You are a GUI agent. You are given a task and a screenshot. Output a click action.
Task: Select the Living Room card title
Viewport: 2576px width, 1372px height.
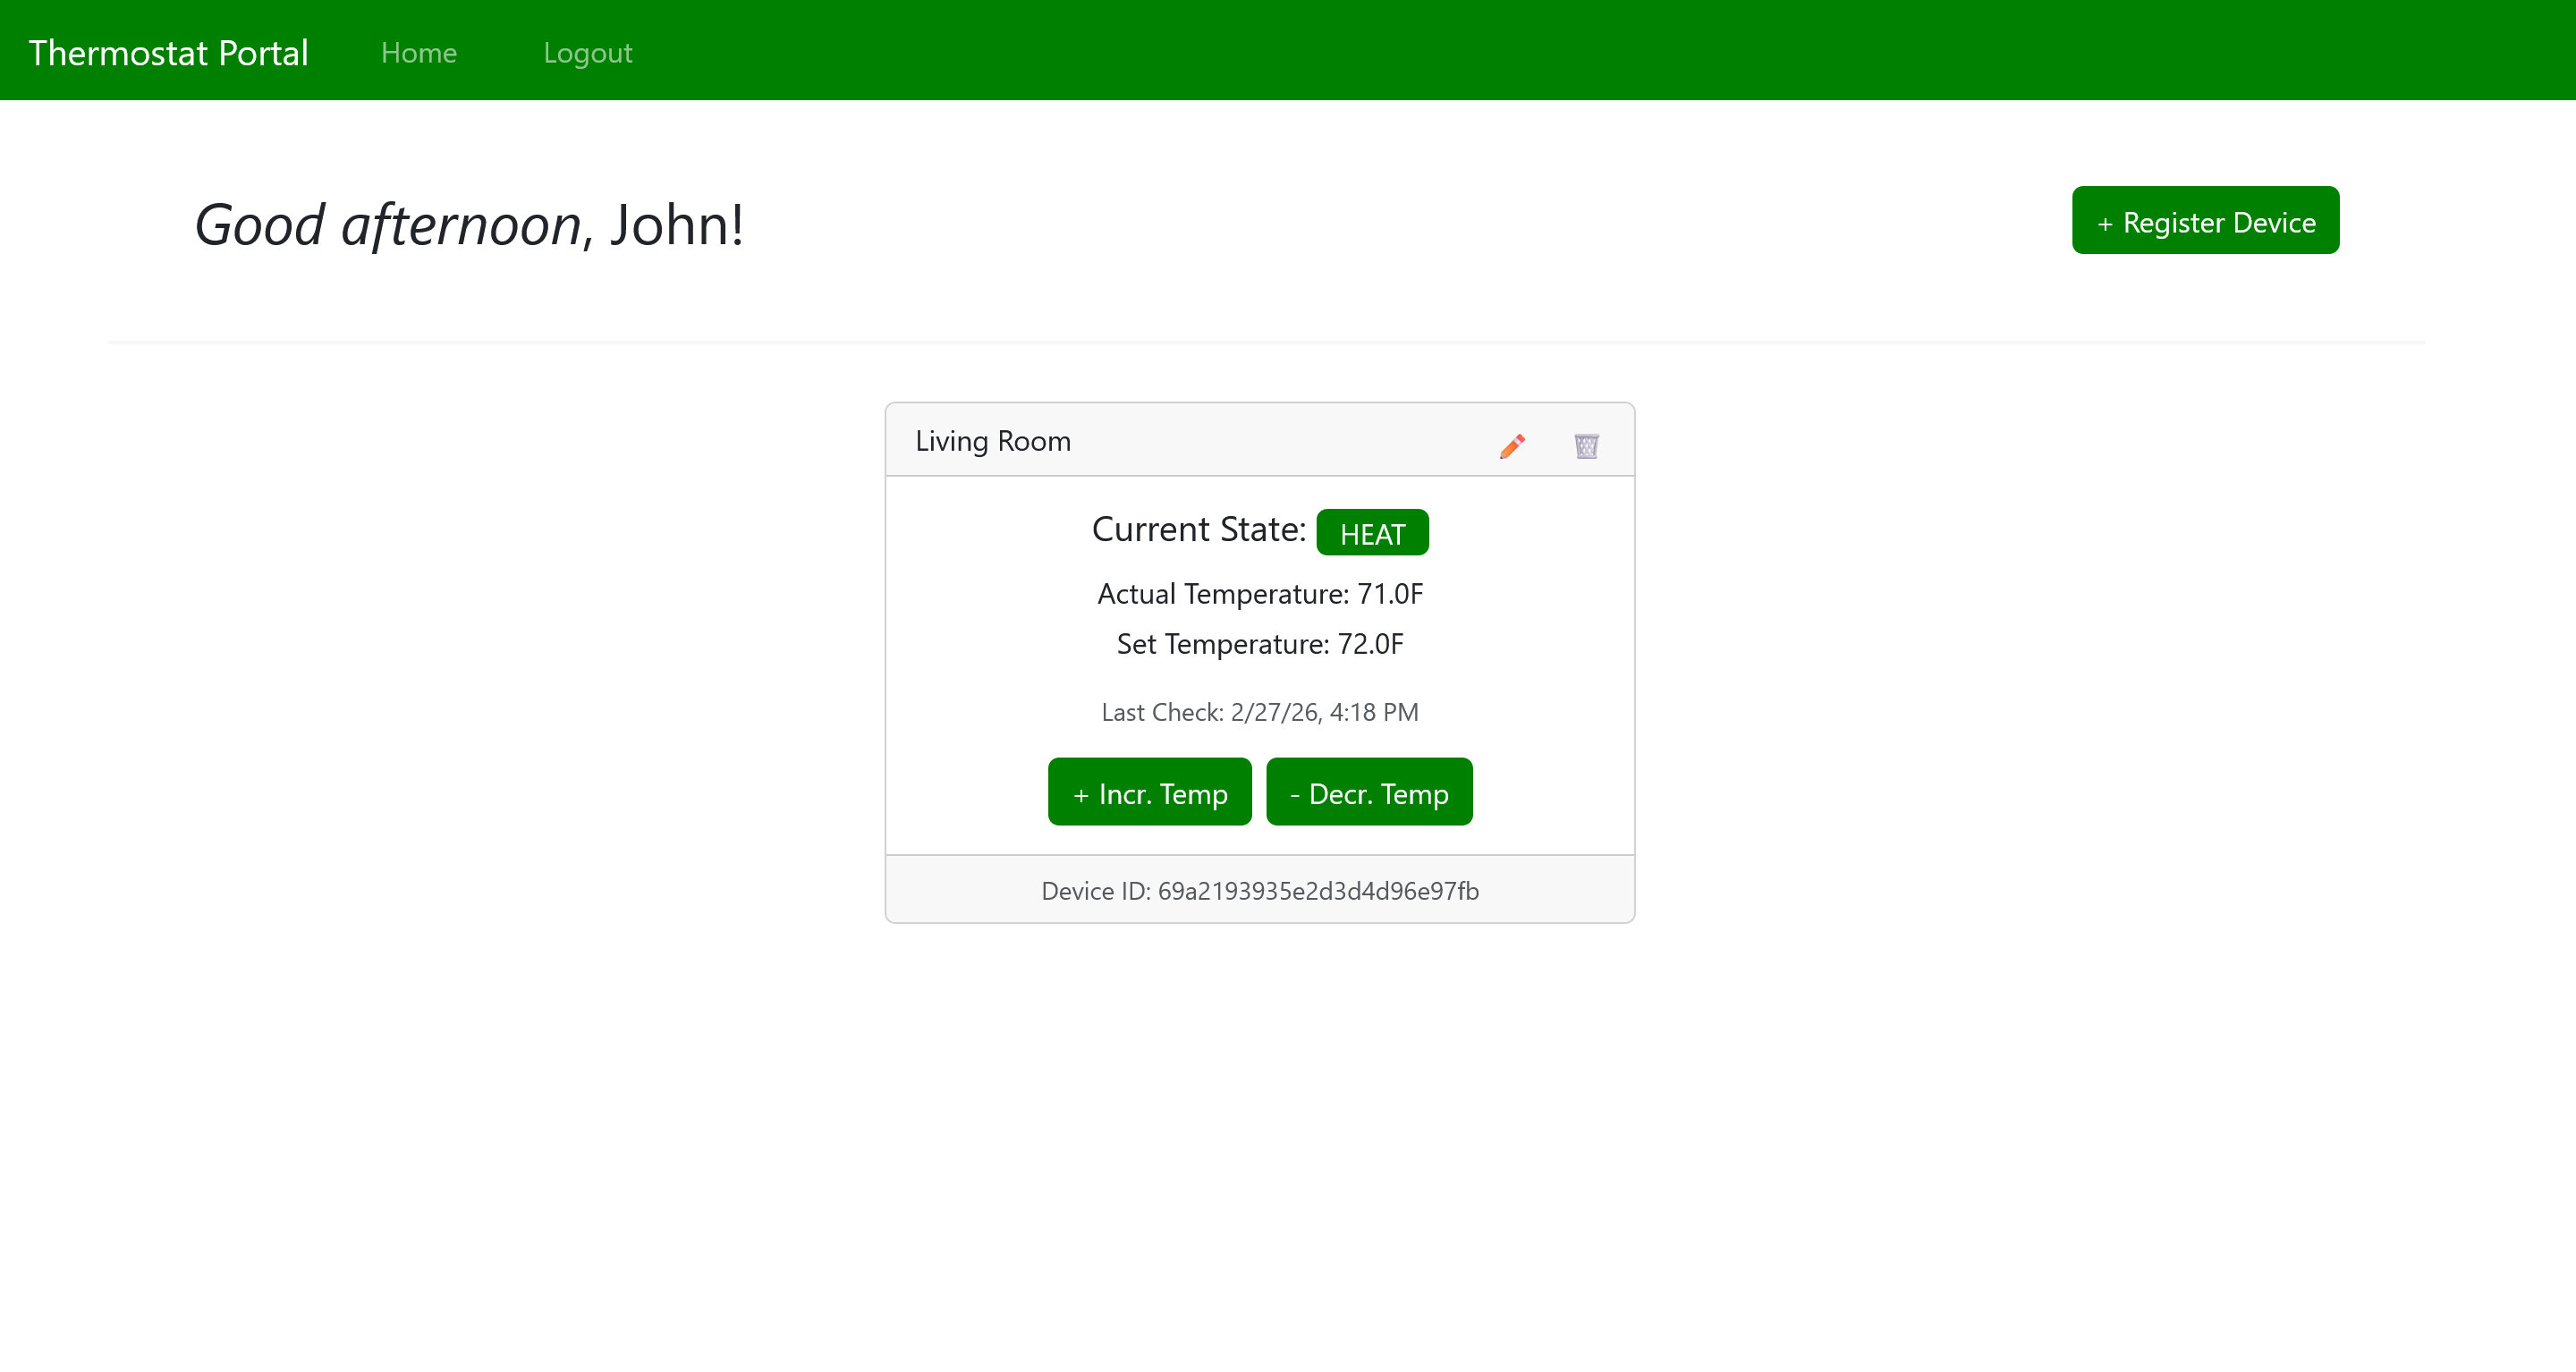993,440
